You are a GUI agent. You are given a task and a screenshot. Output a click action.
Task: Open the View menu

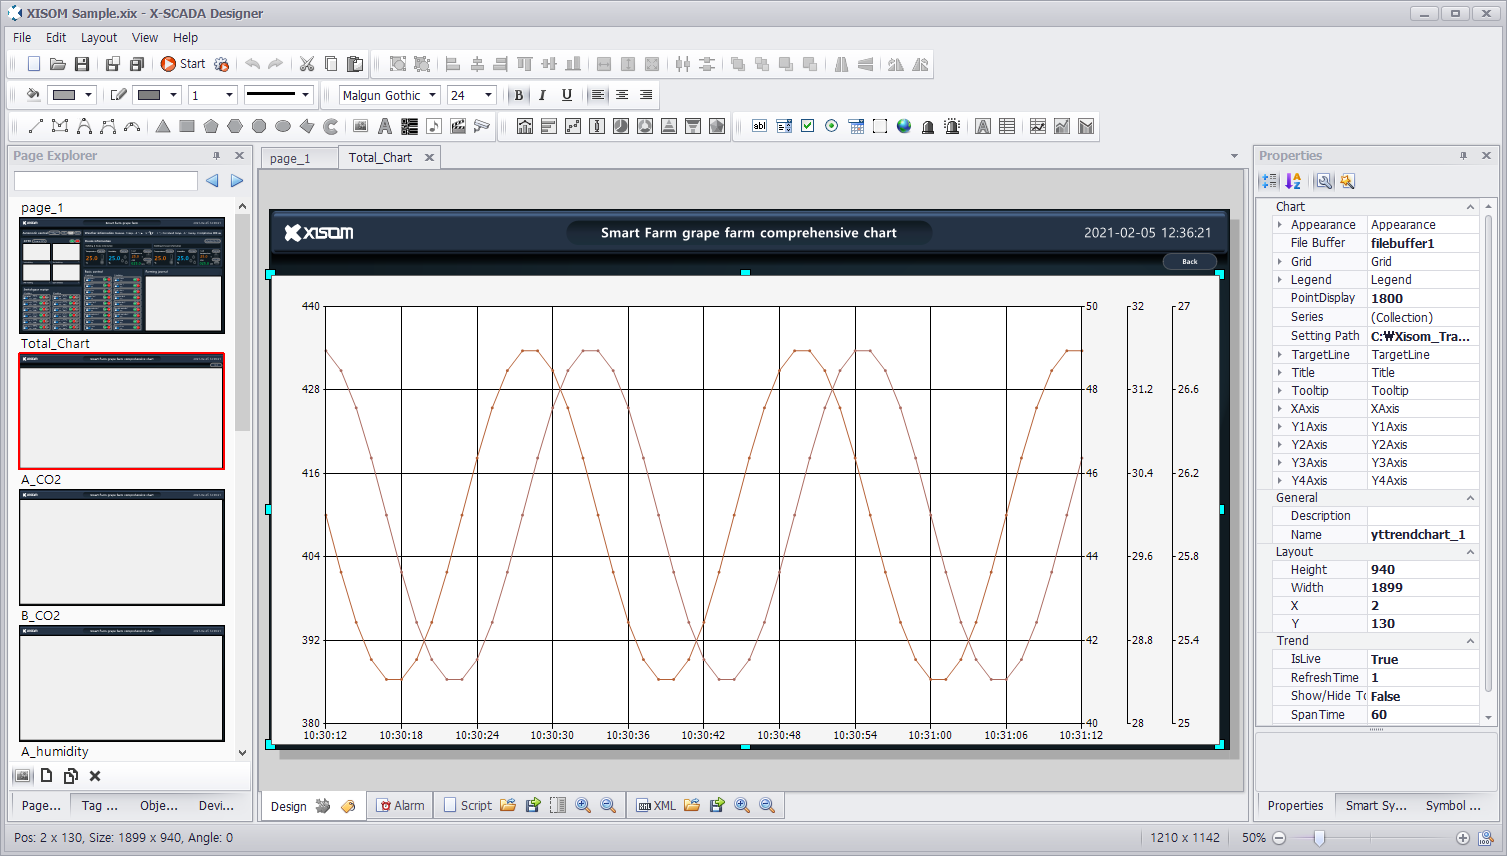[145, 37]
